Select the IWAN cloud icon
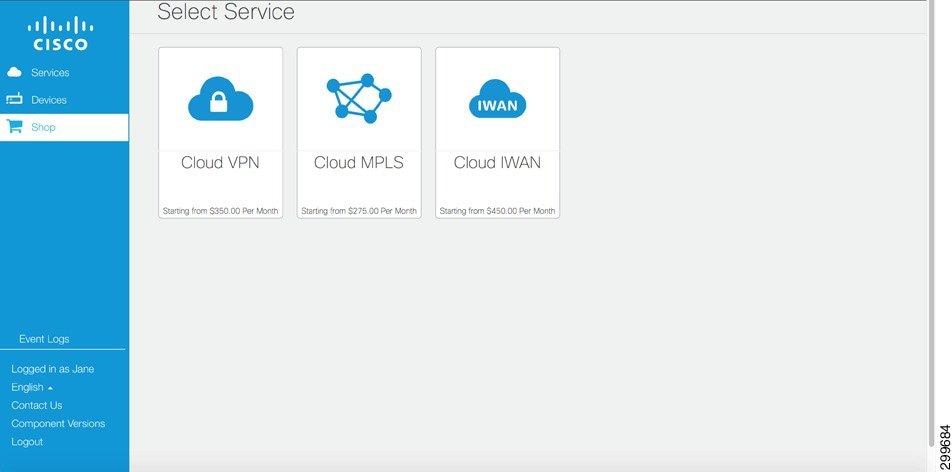Screen dimensions: 952x472 coord(497,99)
